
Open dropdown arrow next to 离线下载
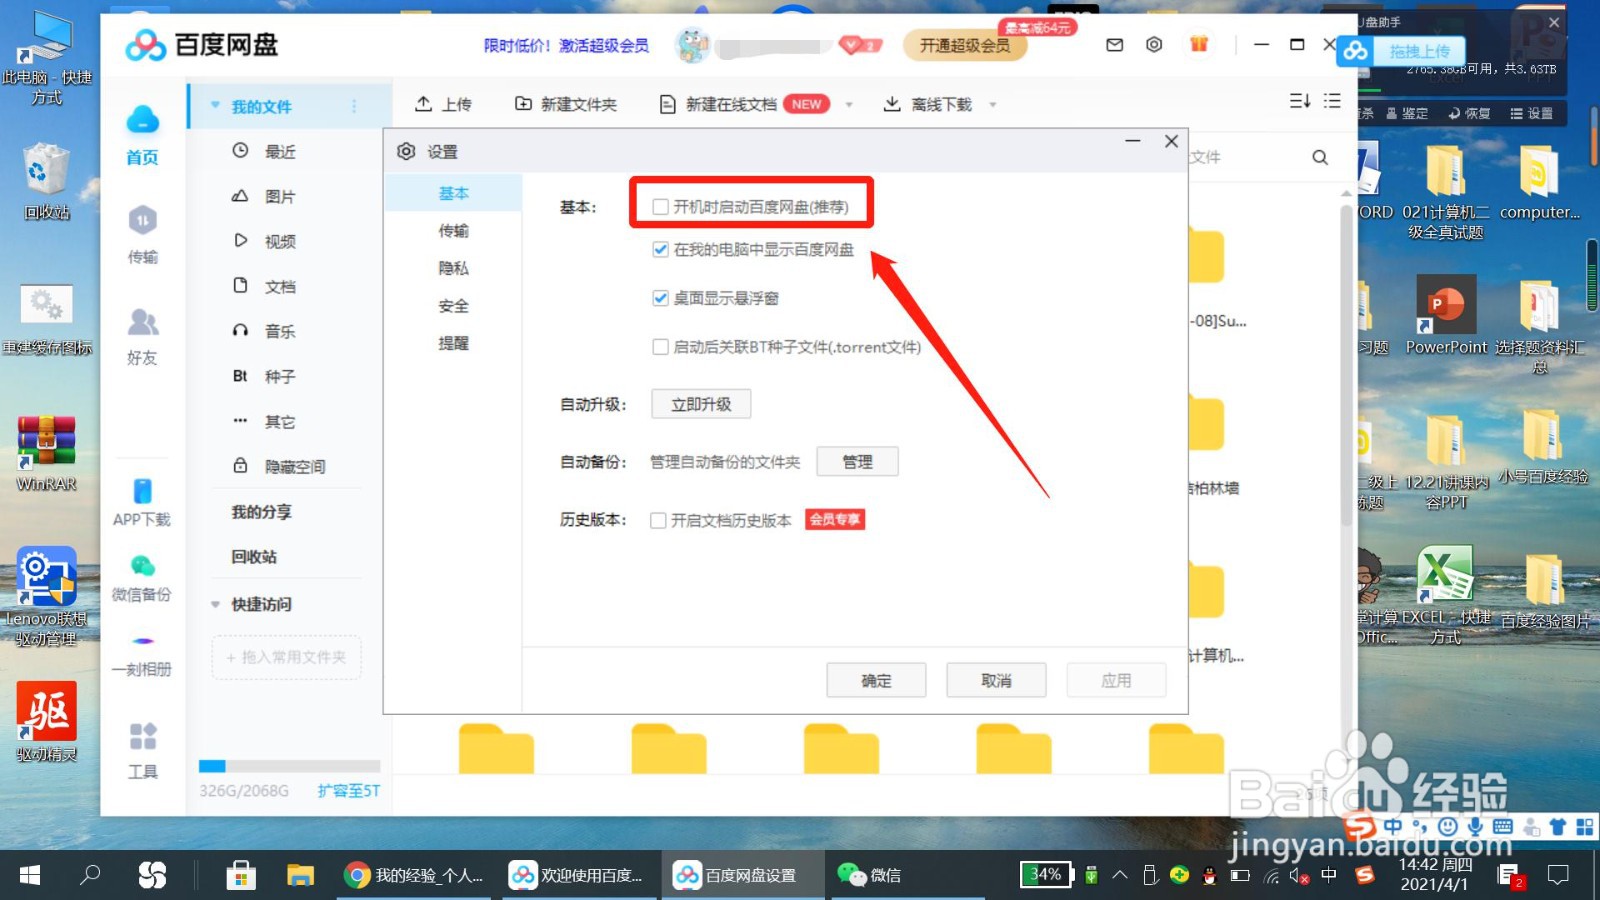[x=993, y=104]
